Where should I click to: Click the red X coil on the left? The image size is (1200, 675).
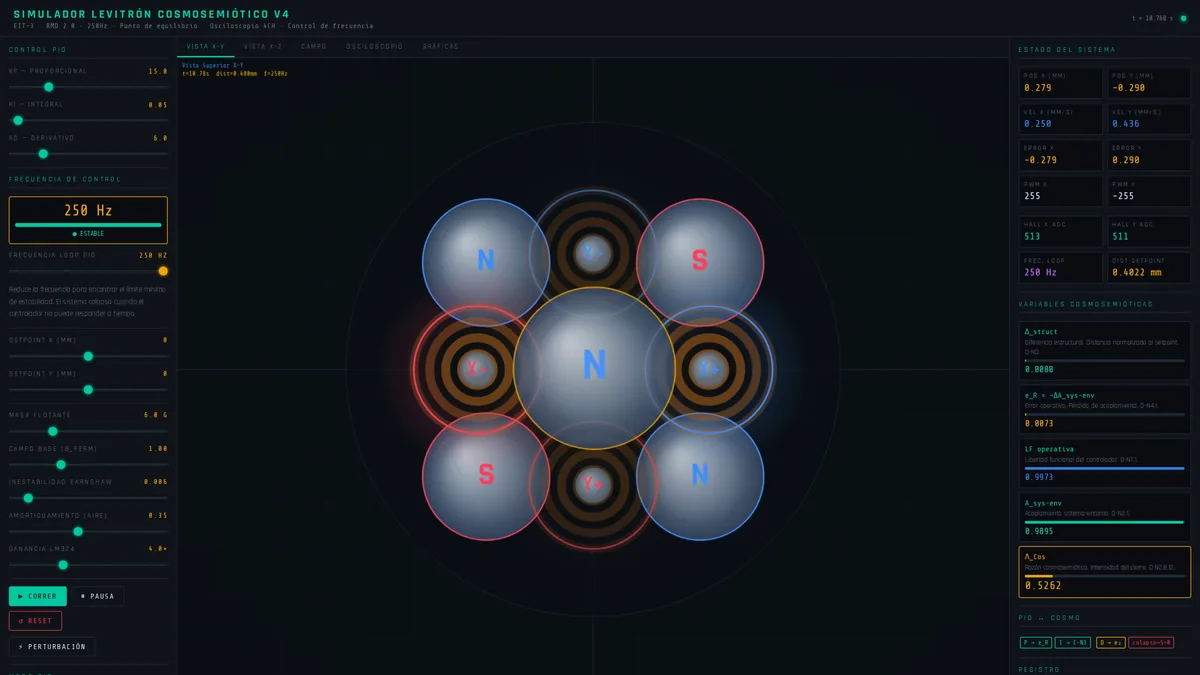point(477,368)
